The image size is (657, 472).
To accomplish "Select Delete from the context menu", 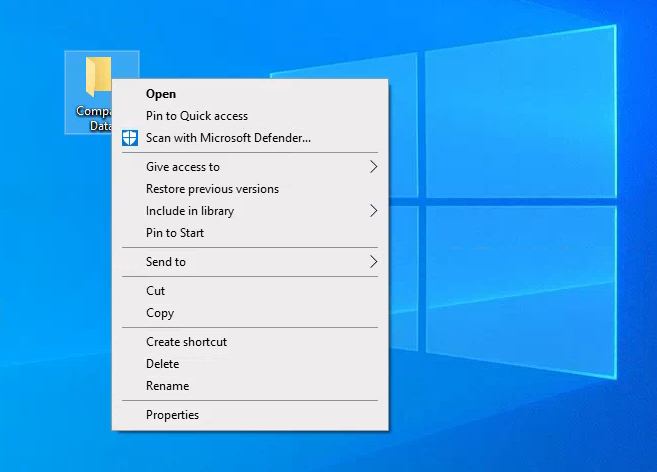I will [163, 364].
